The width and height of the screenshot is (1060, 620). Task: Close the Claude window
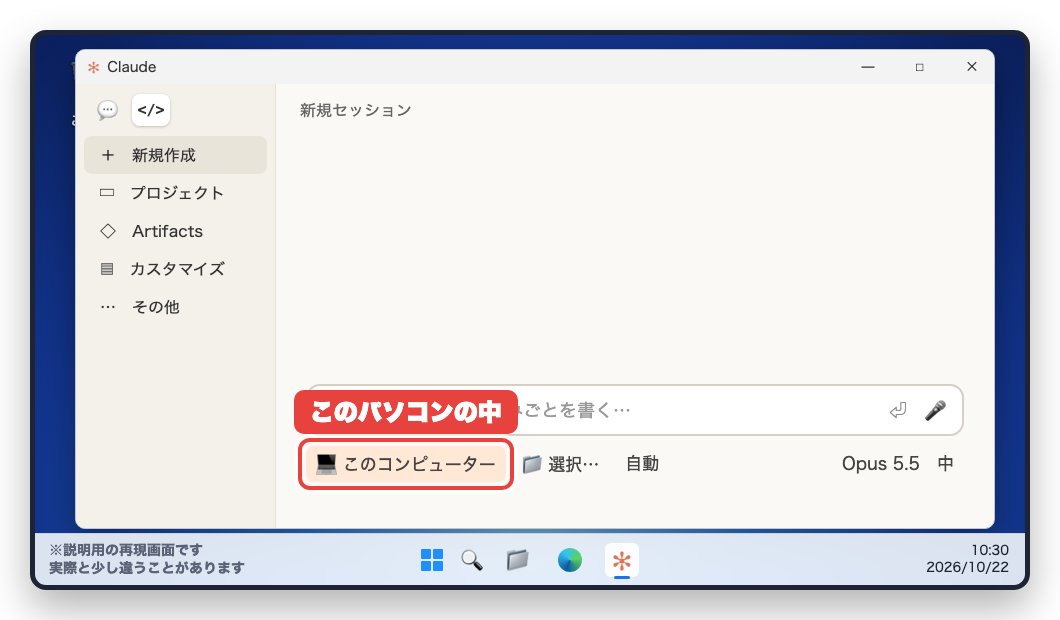(971, 67)
